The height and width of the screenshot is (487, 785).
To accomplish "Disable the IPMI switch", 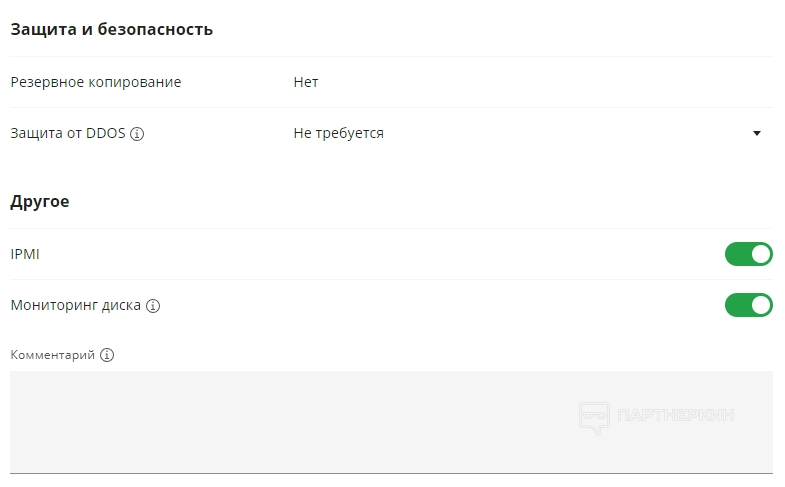I will pyautogui.click(x=748, y=254).
